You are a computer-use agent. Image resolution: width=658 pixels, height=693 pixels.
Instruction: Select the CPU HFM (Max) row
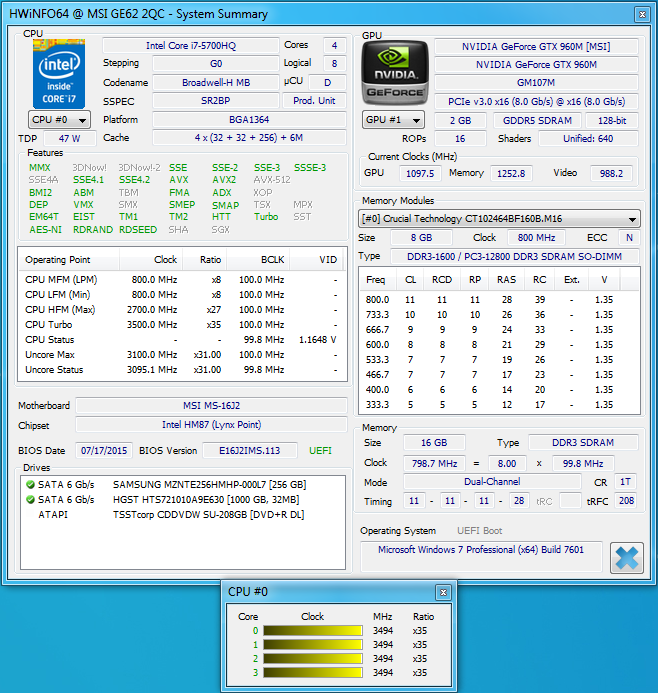tap(182, 310)
